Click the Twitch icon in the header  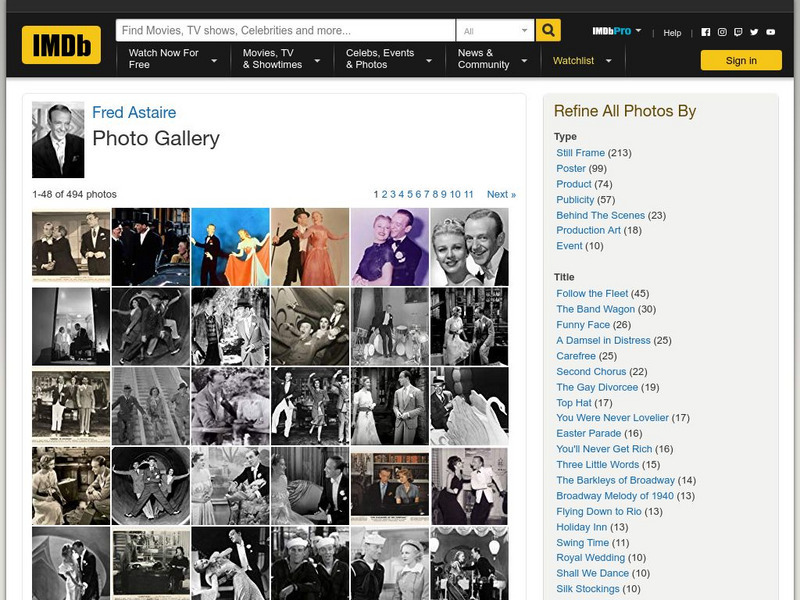(738, 32)
